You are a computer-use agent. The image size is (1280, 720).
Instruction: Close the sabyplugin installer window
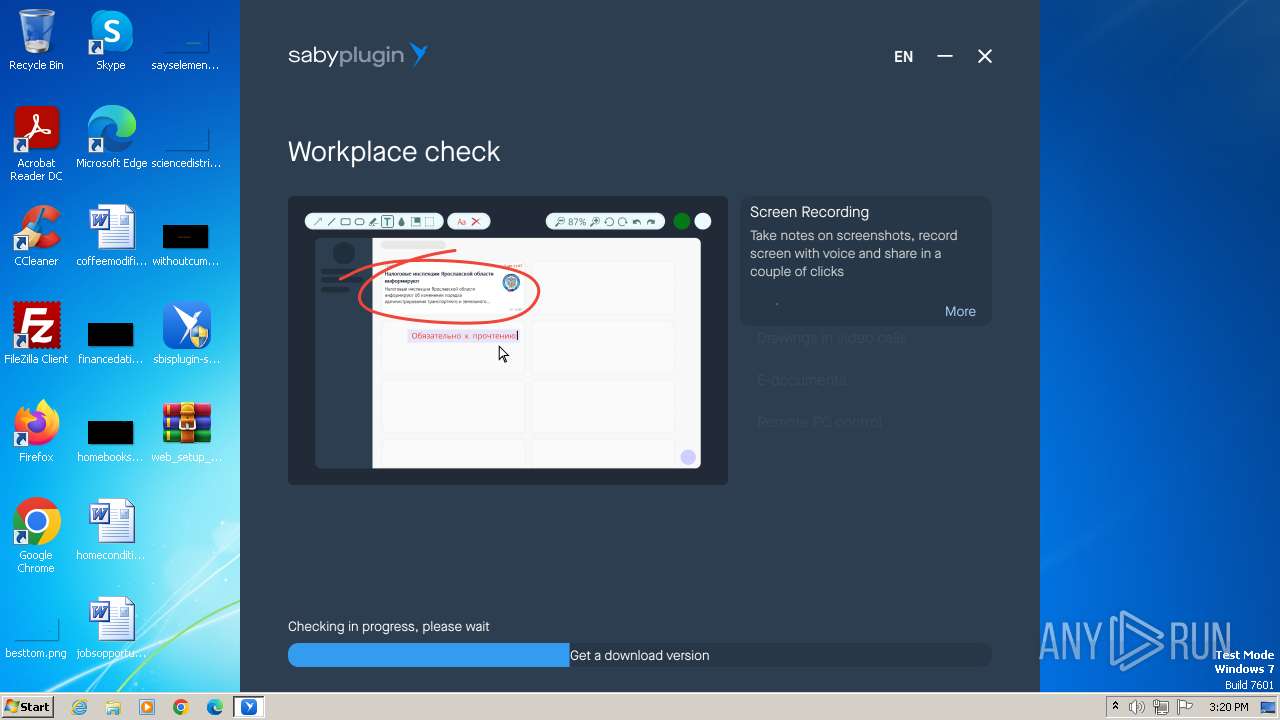(985, 57)
